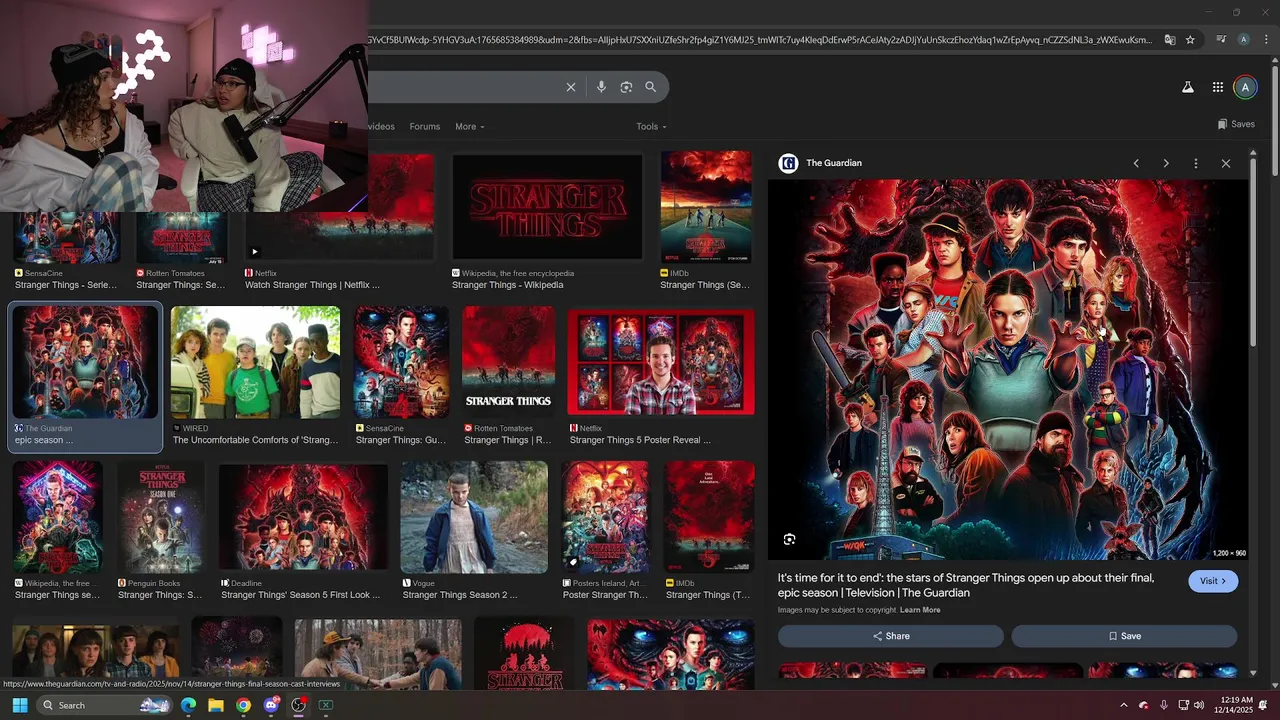Open the Google apps grid
Image resolution: width=1280 pixels, height=720 pixels.
pos(1218,87)
